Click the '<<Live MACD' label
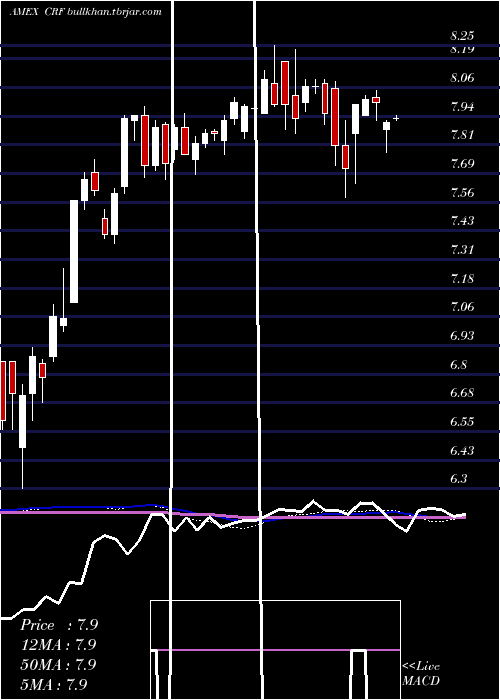The image size is (500, 700). click(421, 674)
